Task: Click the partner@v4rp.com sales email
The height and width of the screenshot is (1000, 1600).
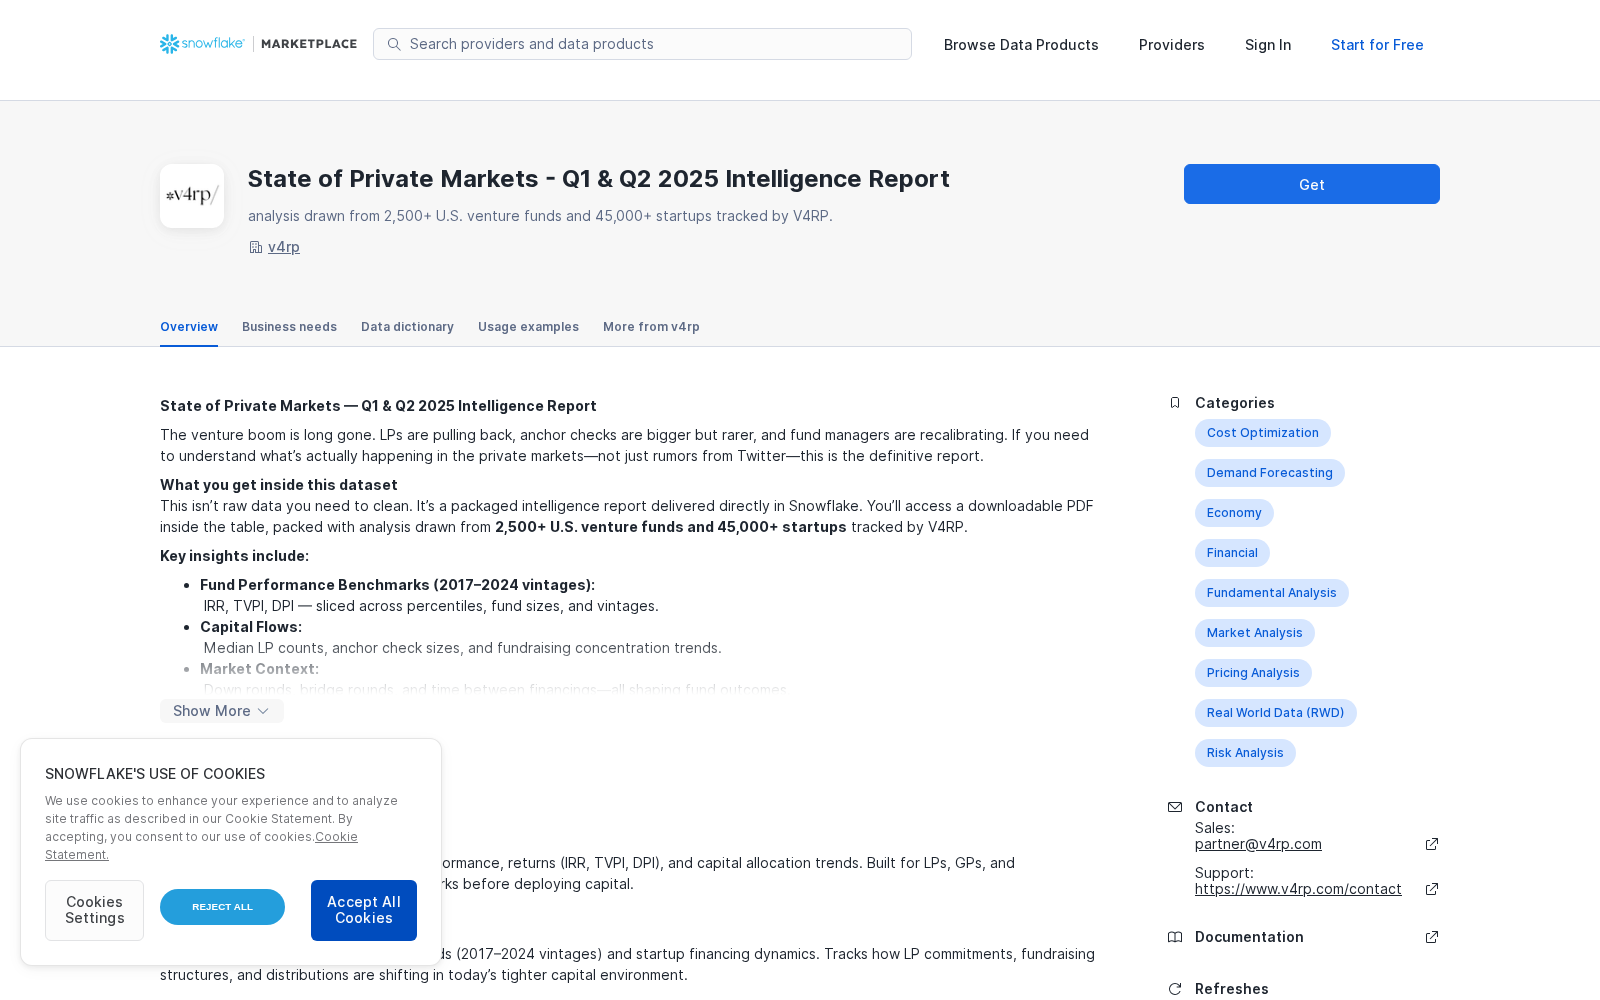Action: pos(1258,844)
